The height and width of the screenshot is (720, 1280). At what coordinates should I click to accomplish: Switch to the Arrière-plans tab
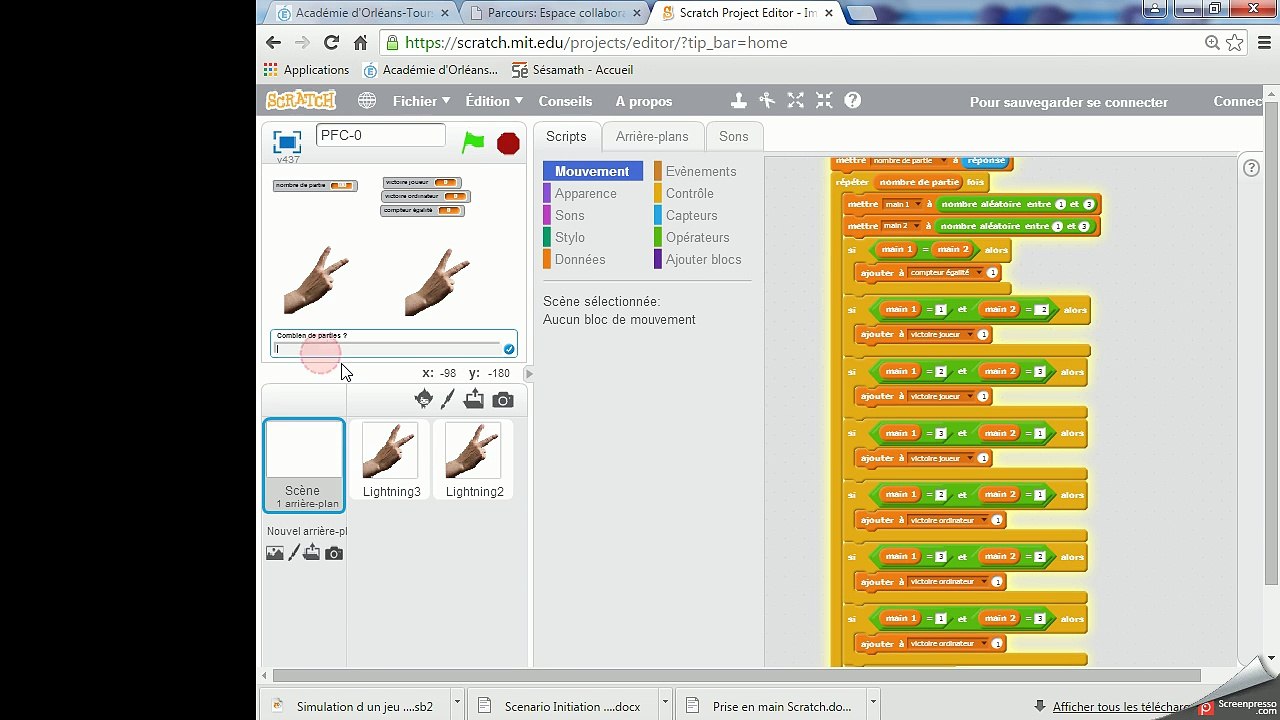tap(652, 136)
